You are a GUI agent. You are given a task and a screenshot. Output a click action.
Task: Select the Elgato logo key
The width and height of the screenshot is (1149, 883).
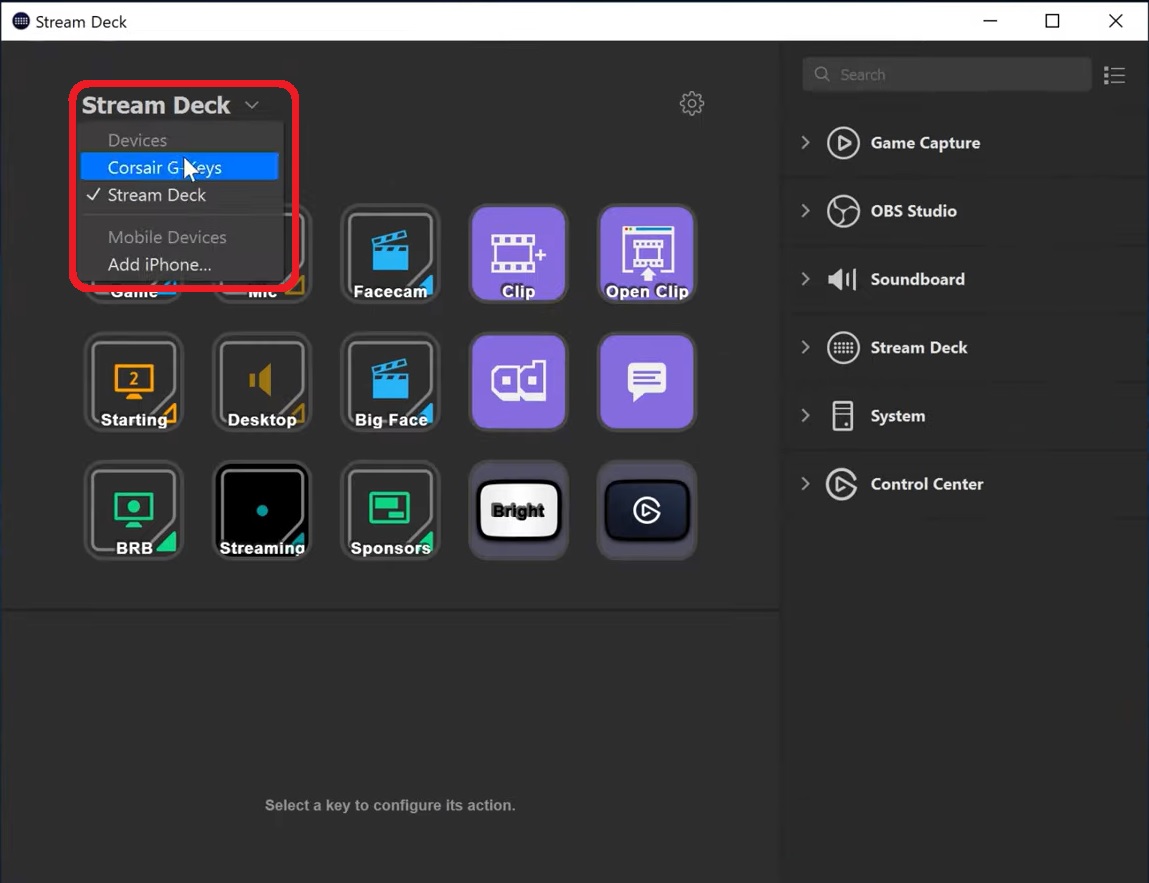pyautogui.click(x=646, y=510)
